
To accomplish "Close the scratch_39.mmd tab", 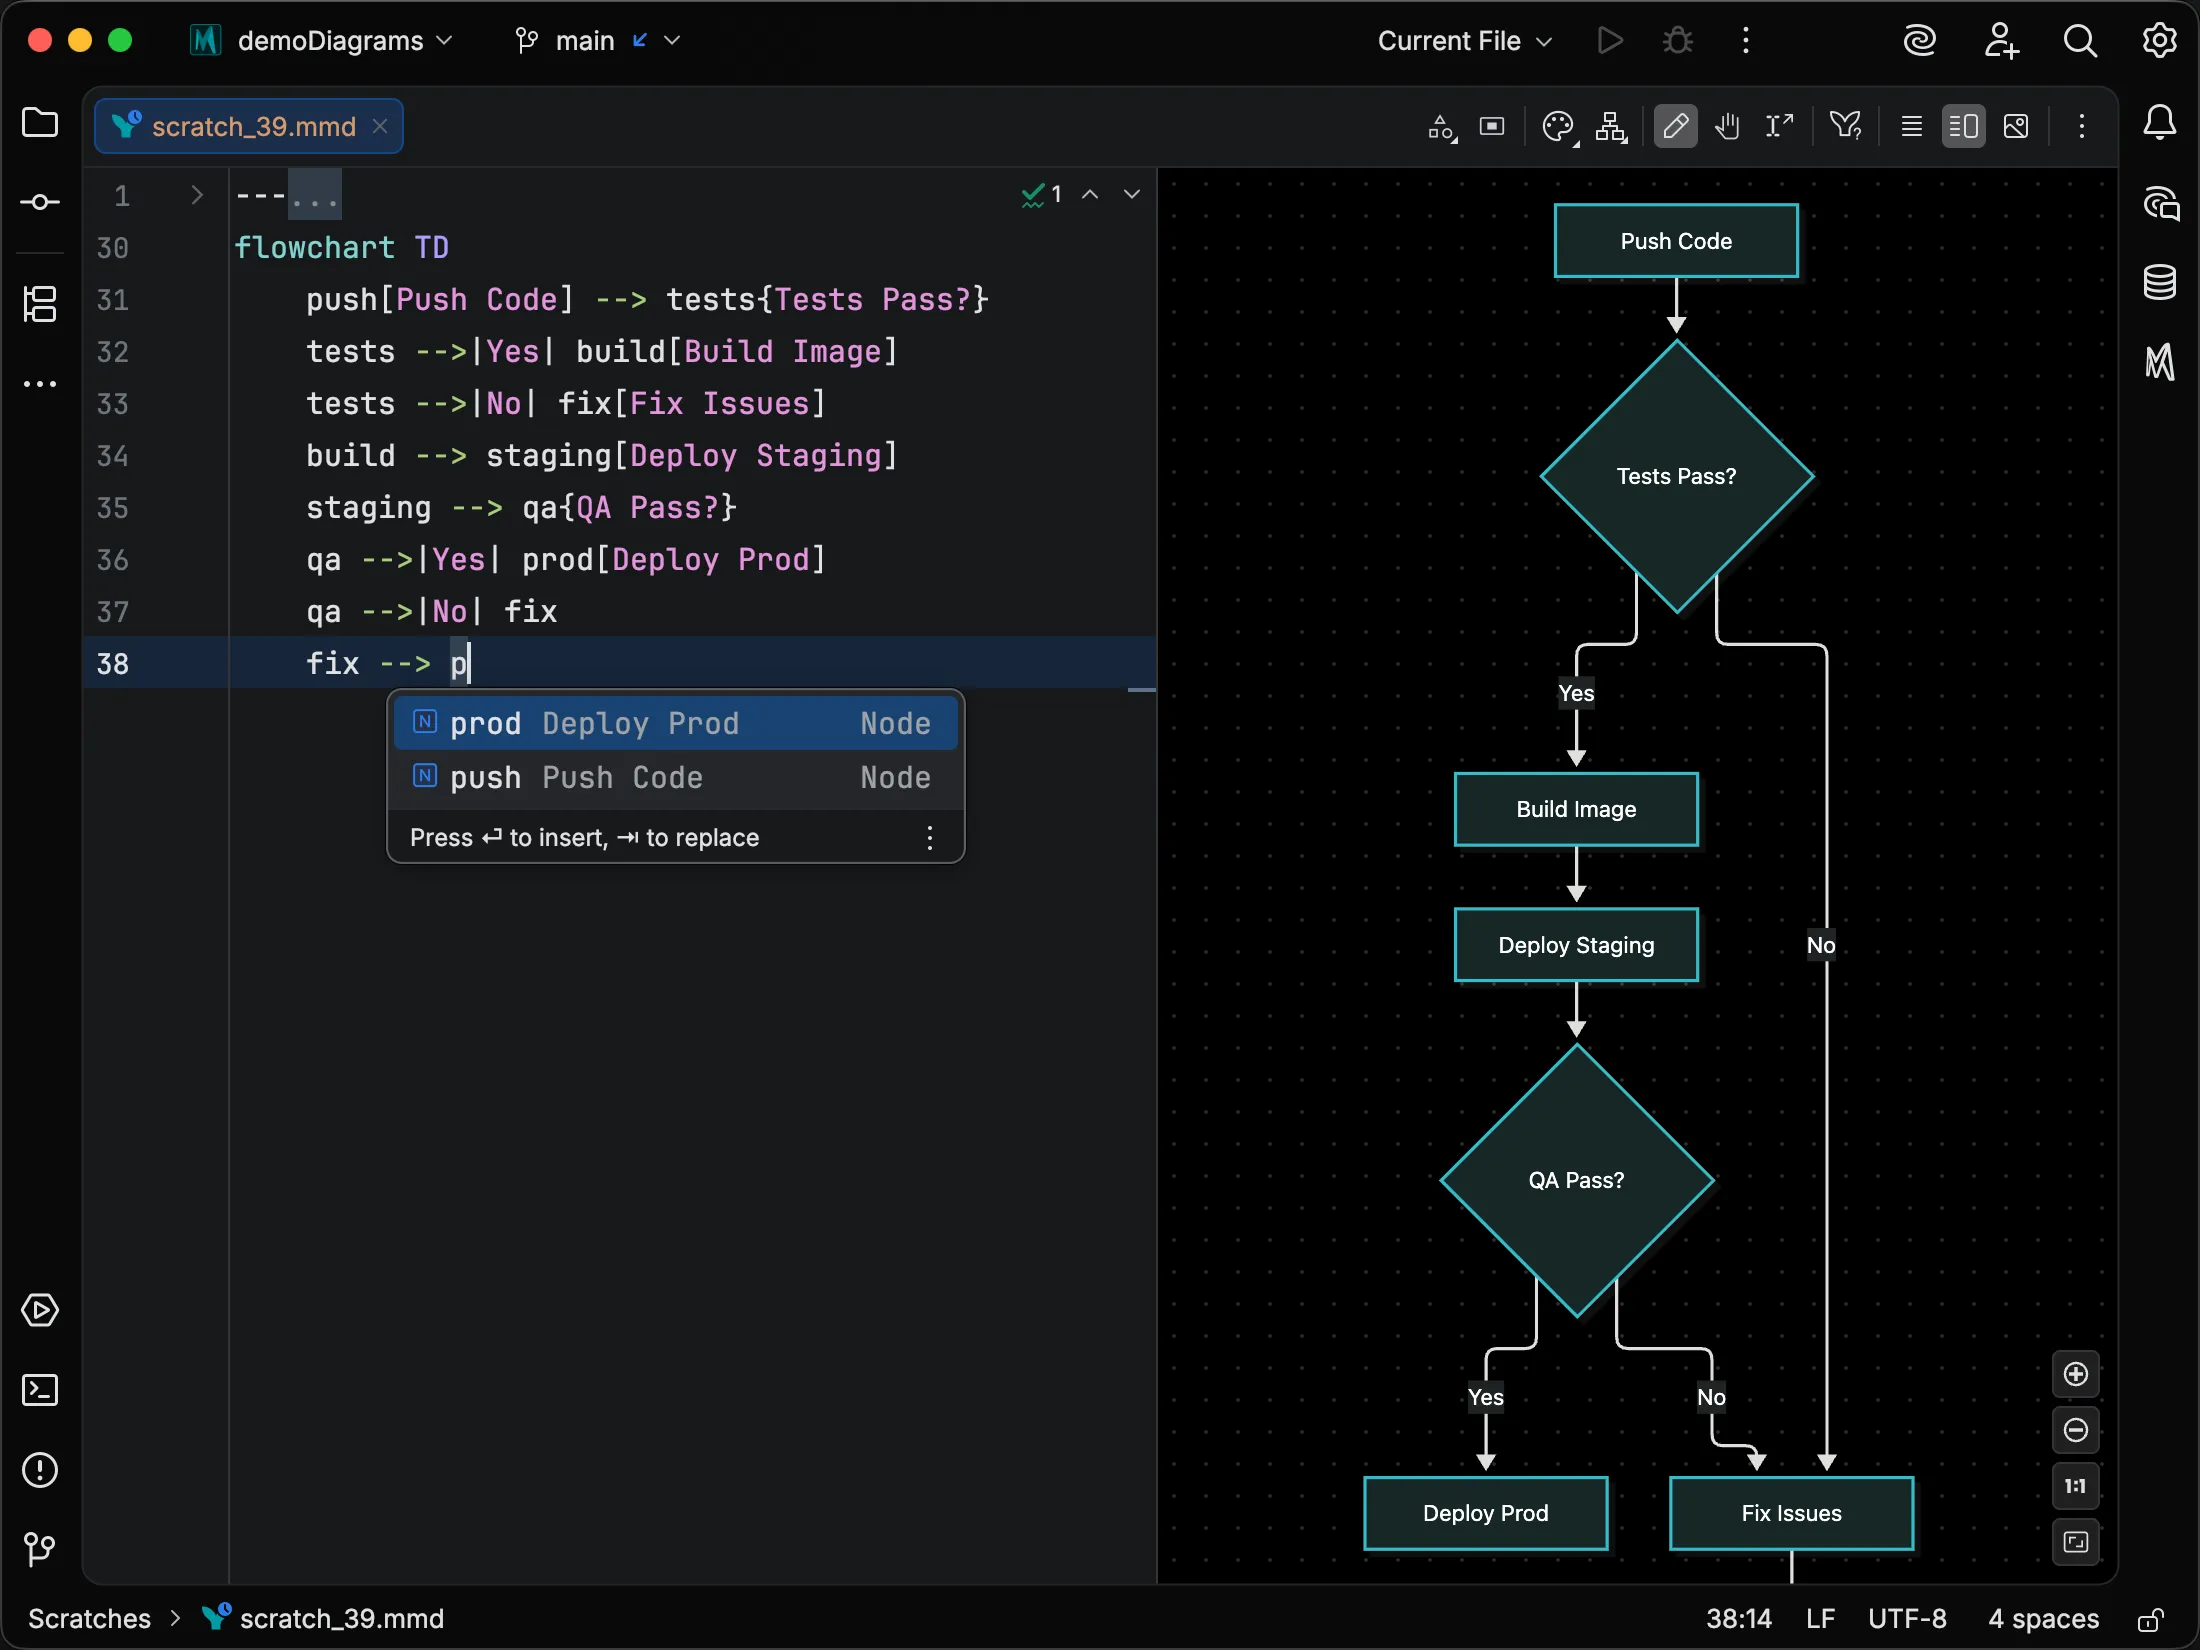I will point(380,127).
